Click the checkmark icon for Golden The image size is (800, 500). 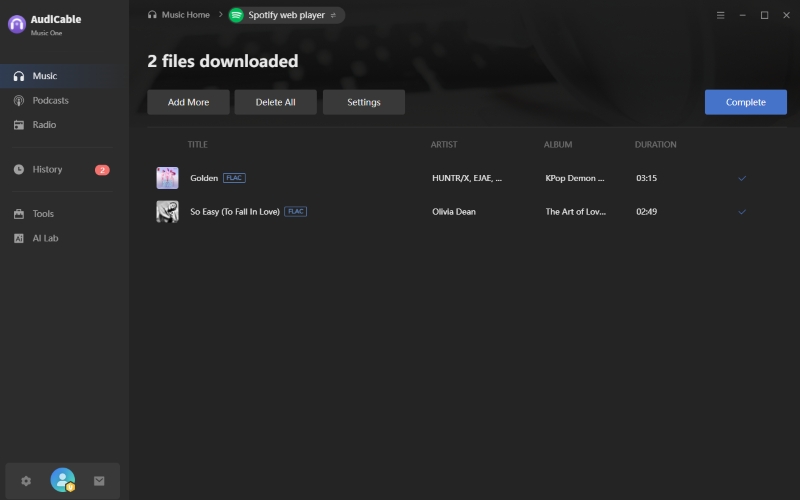742,178
